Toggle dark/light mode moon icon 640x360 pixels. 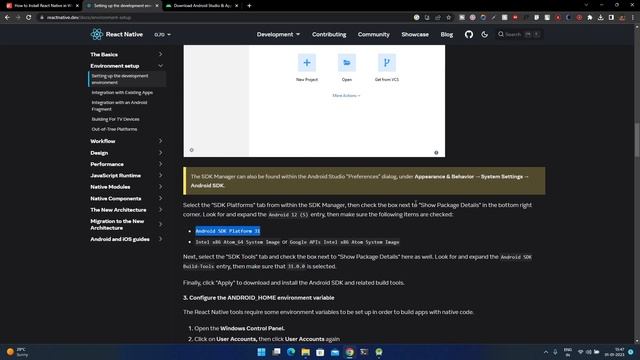tap(484, 35)
